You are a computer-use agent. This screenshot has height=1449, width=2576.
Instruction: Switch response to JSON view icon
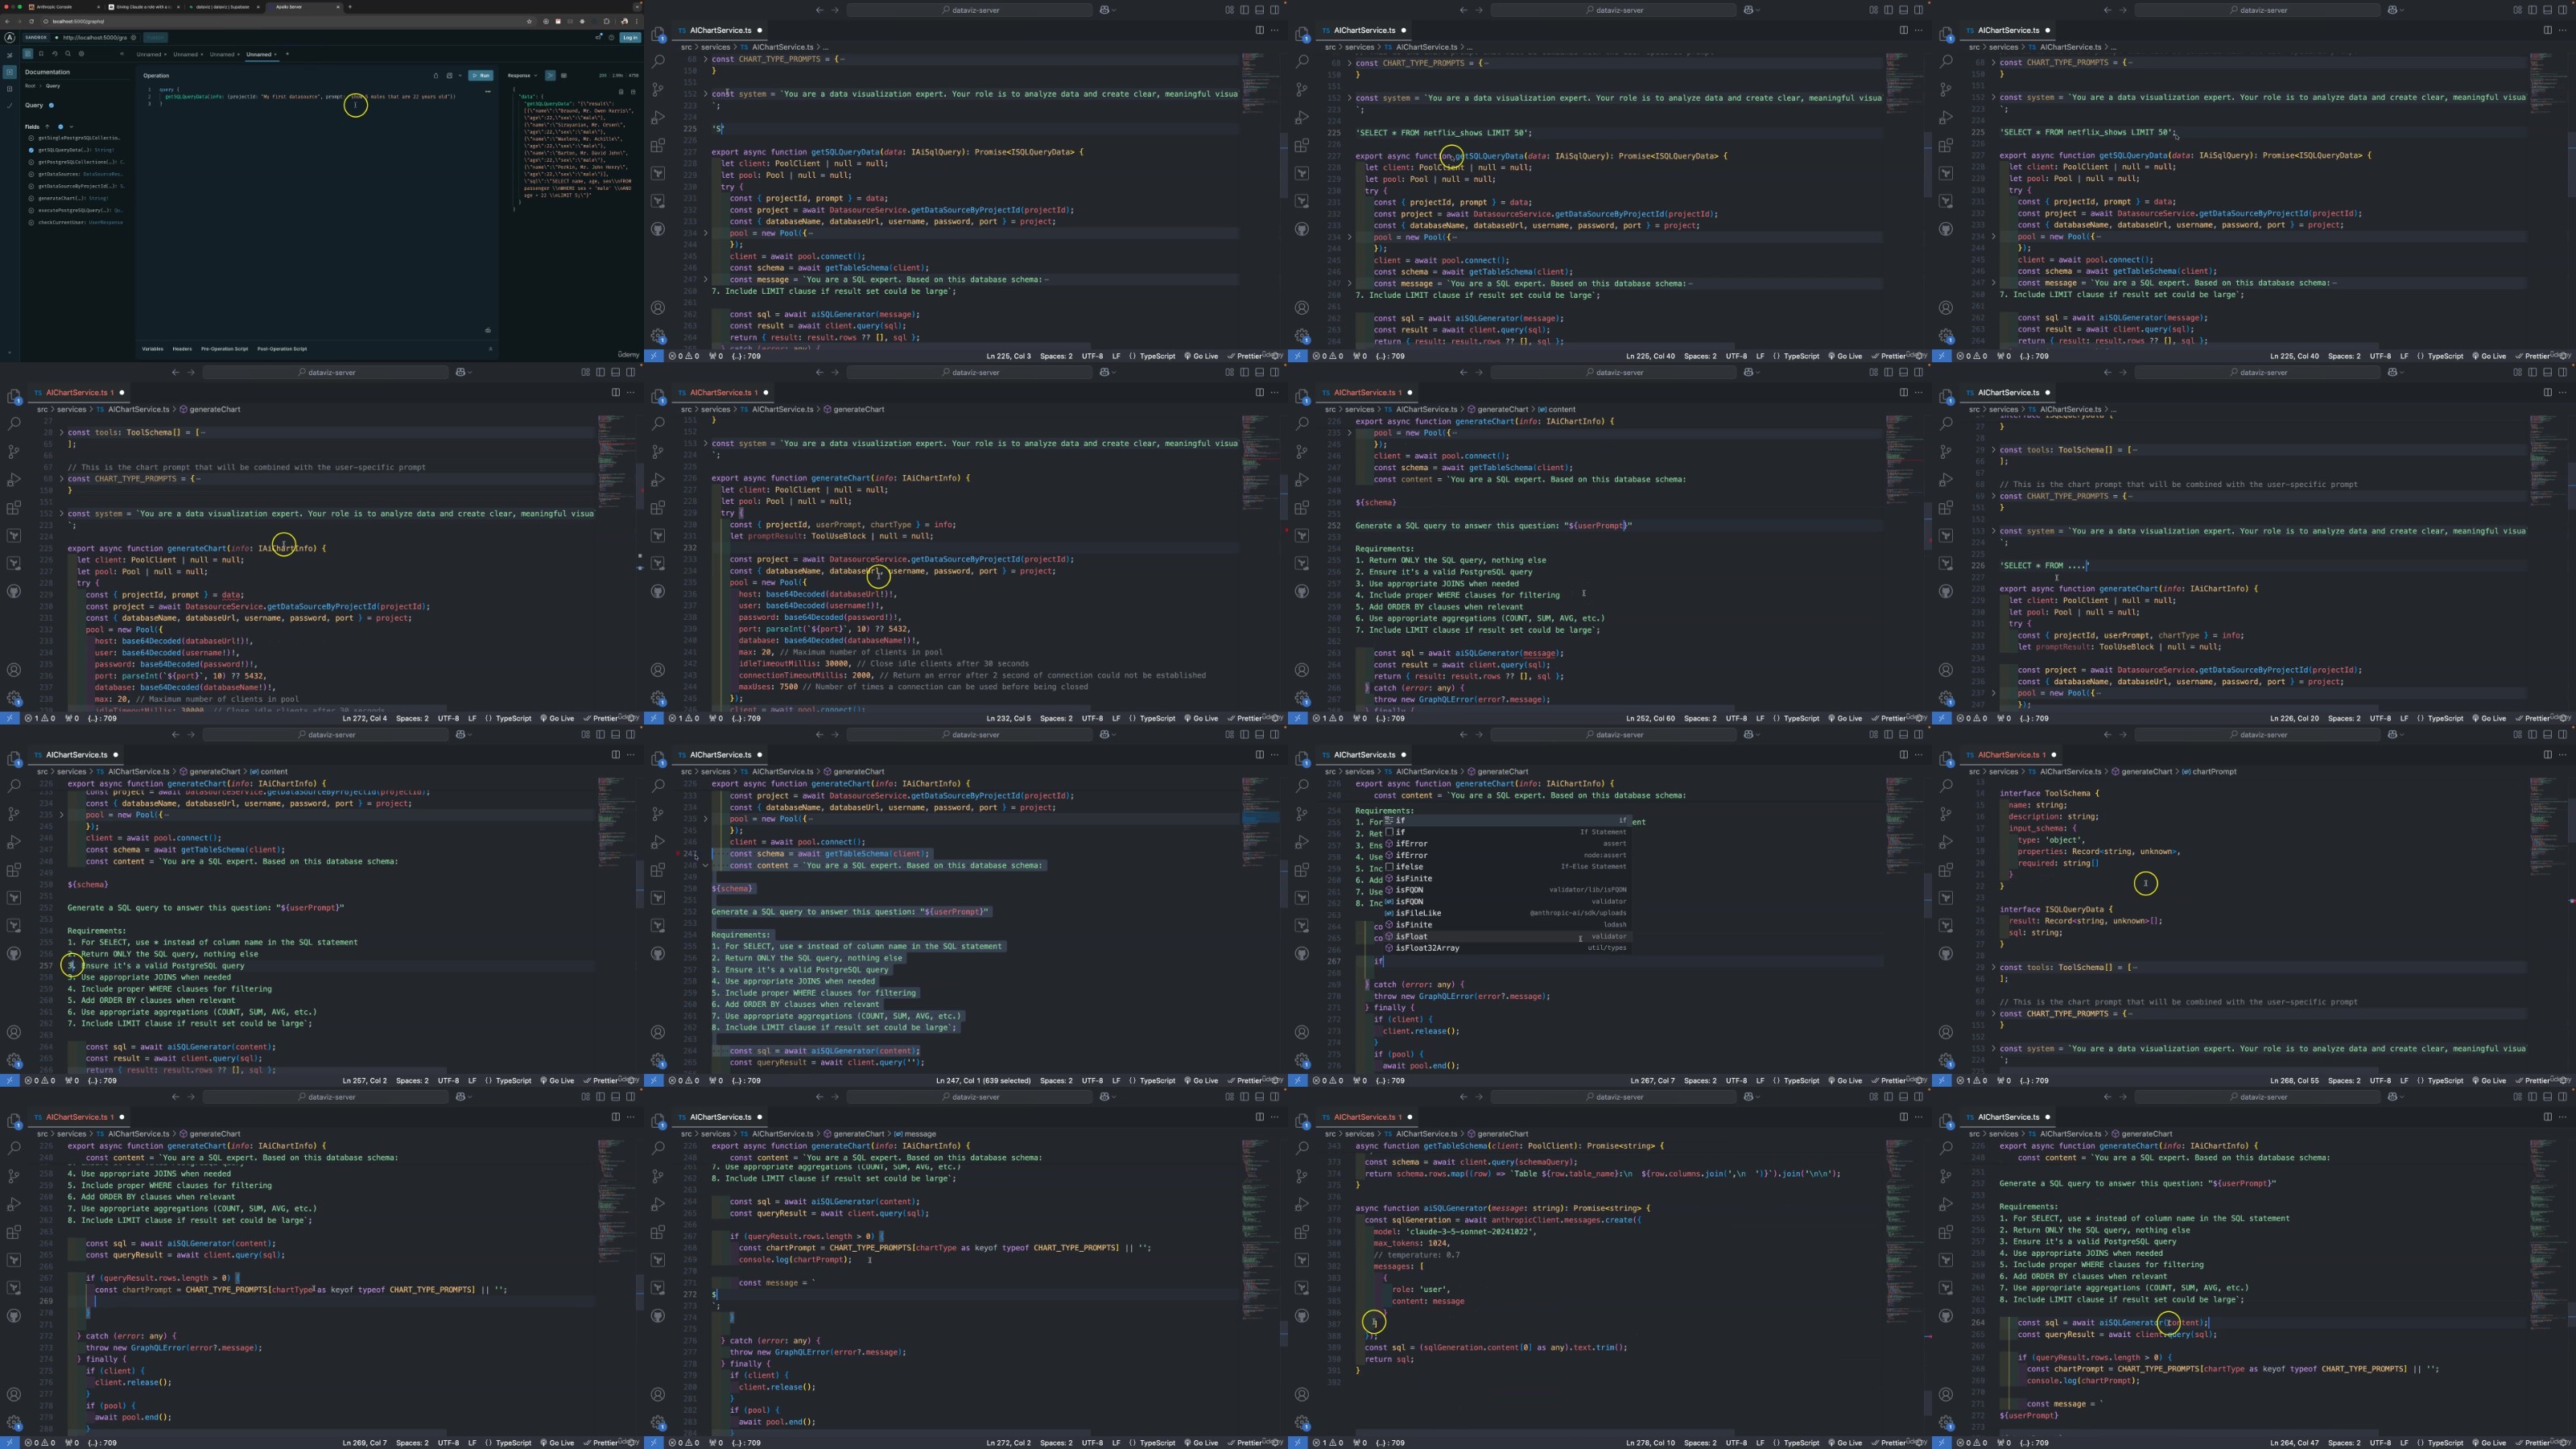(x=551, y=76)
